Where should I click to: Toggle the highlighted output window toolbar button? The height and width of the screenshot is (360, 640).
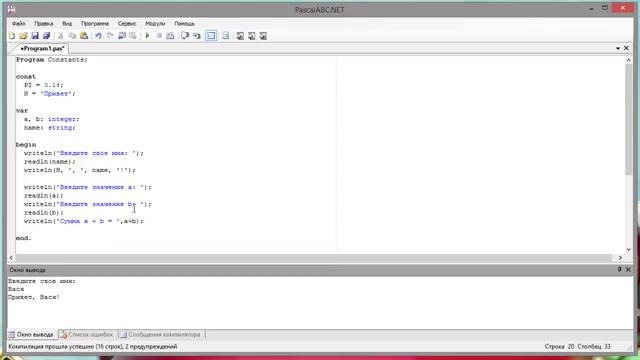[x=211, y=36]
